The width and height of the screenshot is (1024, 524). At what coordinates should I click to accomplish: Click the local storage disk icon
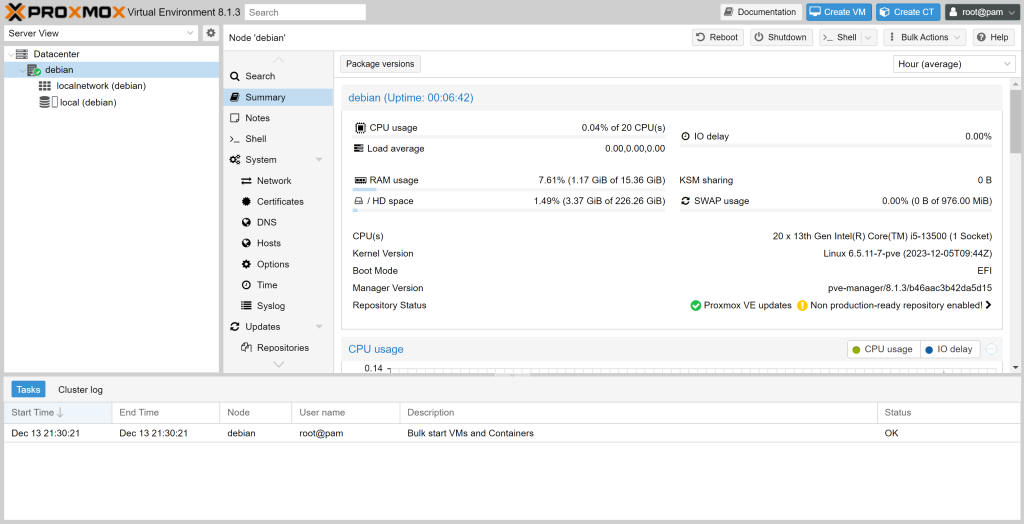click(45, 102)
